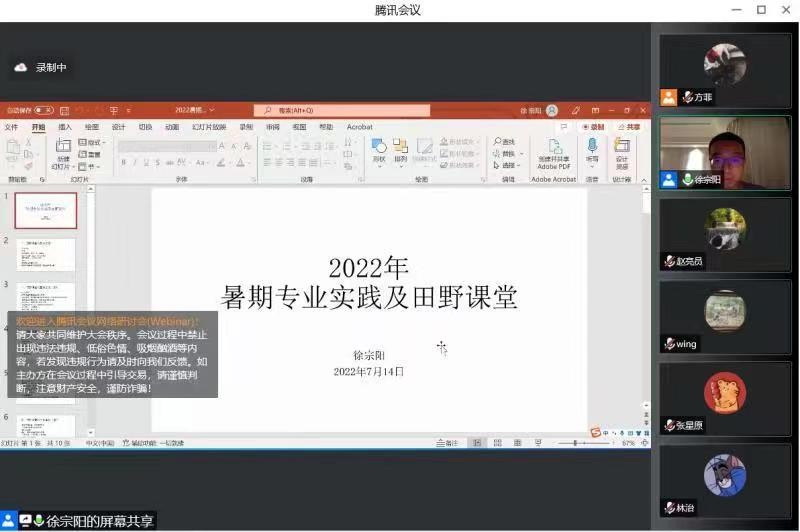The height and width of the screenshot is (532, 800).
Task: Select the second slide thumbnail
Action: [45, 254]
